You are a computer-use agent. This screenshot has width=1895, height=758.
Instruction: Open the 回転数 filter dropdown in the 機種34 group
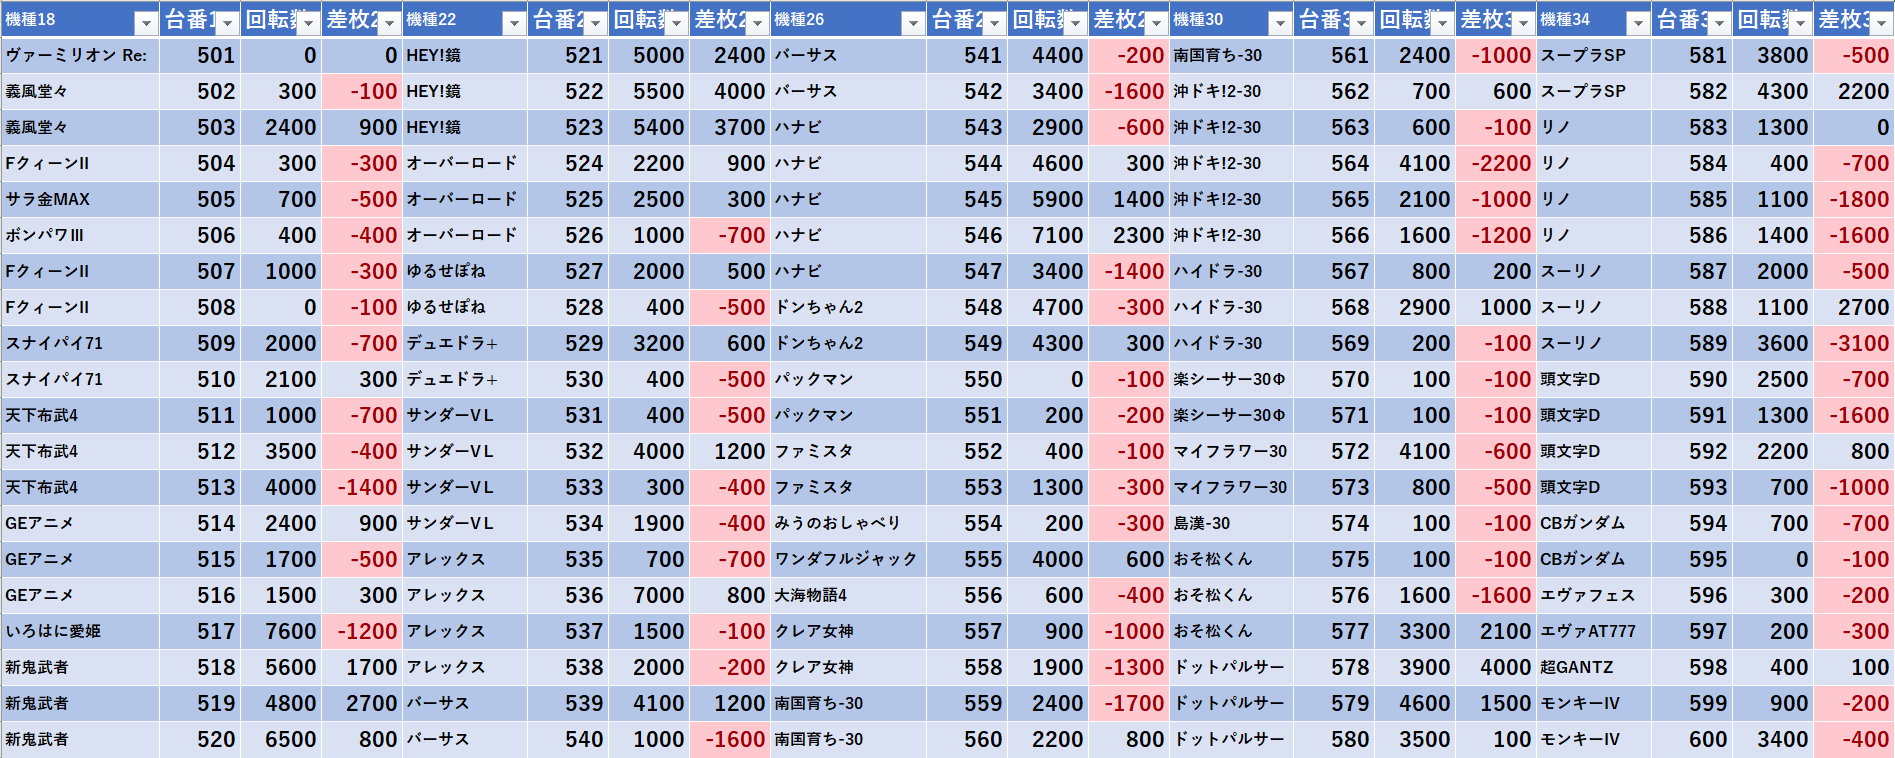pyautogui.click(x=1801, y=23)
